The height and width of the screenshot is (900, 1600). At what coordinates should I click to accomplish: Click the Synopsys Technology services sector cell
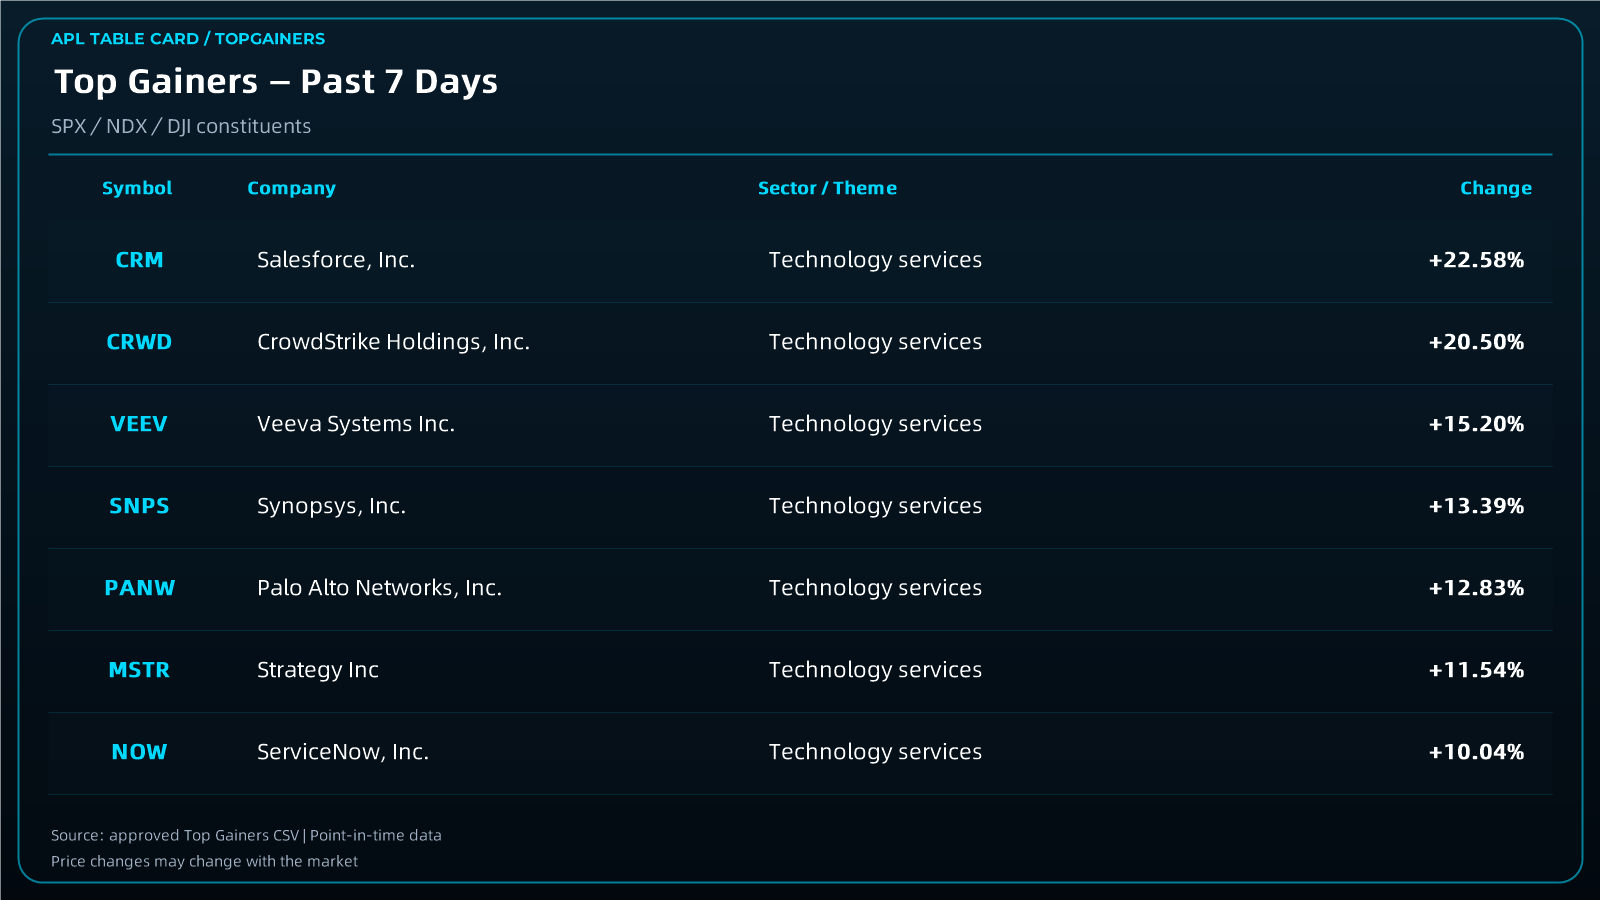[x=875, y=506]
